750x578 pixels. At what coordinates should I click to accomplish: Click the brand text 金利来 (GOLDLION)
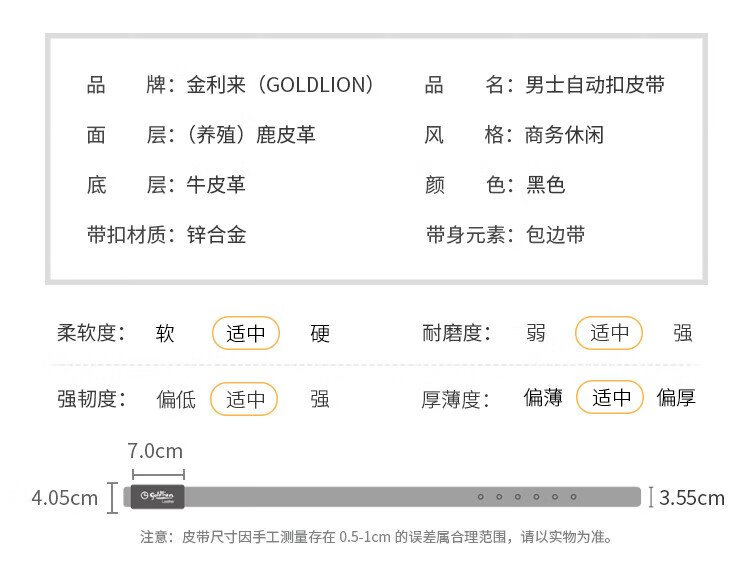click(280, 85)
